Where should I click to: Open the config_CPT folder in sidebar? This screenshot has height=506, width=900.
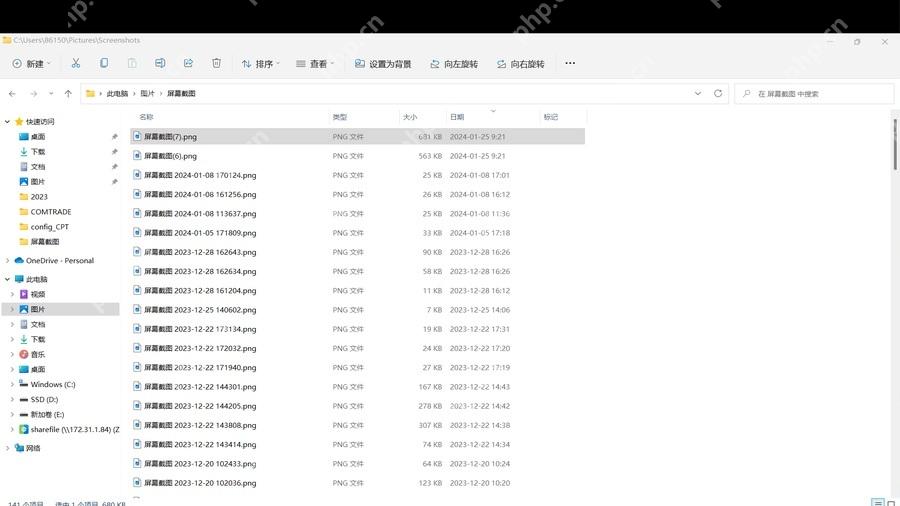[49, 227]
